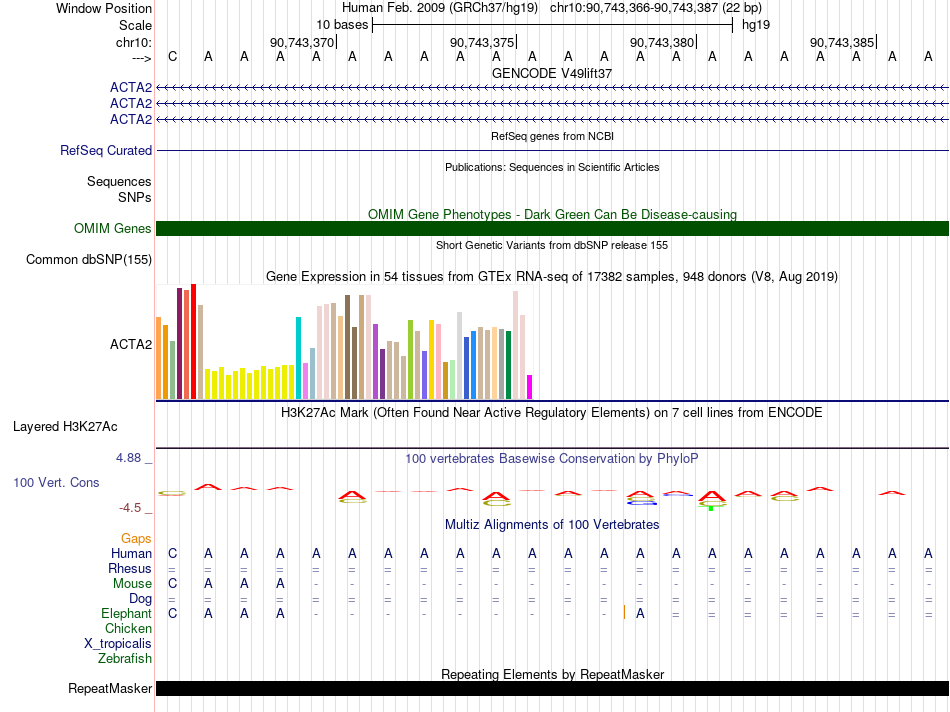Viewport: 950px width, 712px height.
Task: Click the black RepeatMasker bar
Action: click(x=553, y=688)
